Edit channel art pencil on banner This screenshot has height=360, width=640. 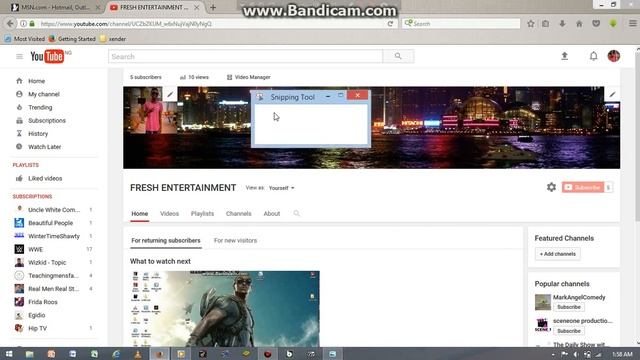pos(612,94)
